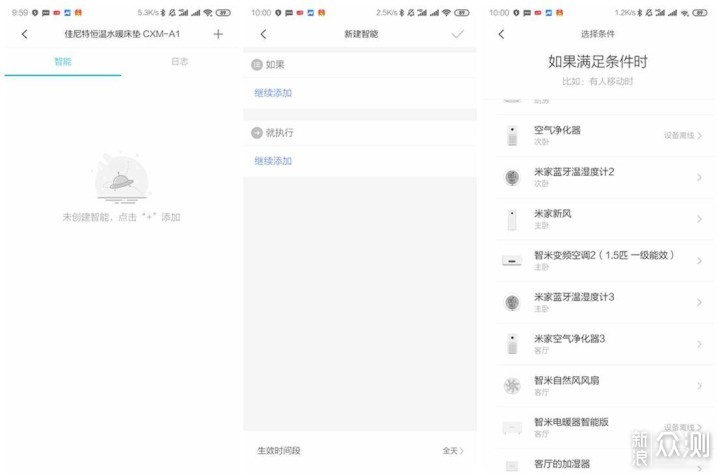Screen dimensions: 720x476
Task: Open 生效时间段 全天 time setting
Action: (453, 451)
